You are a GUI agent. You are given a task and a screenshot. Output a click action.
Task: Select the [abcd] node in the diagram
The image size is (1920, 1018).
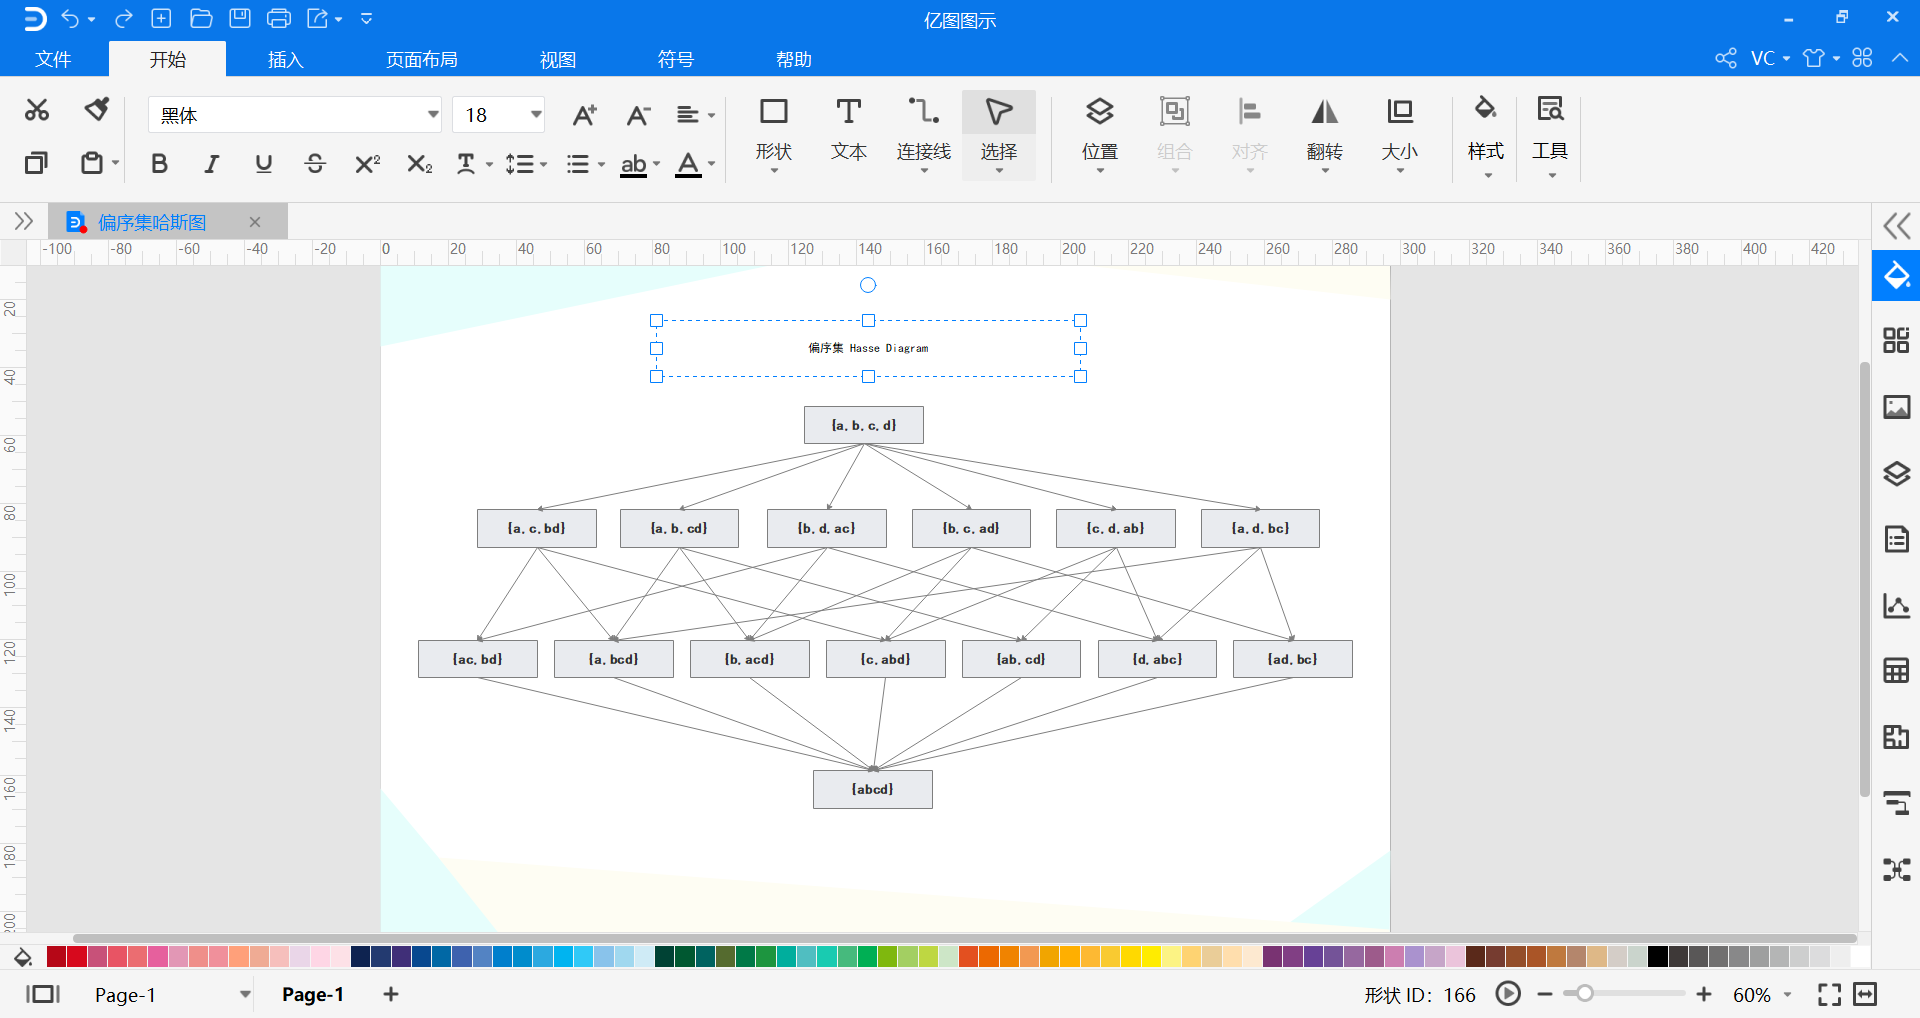point(872,789)
